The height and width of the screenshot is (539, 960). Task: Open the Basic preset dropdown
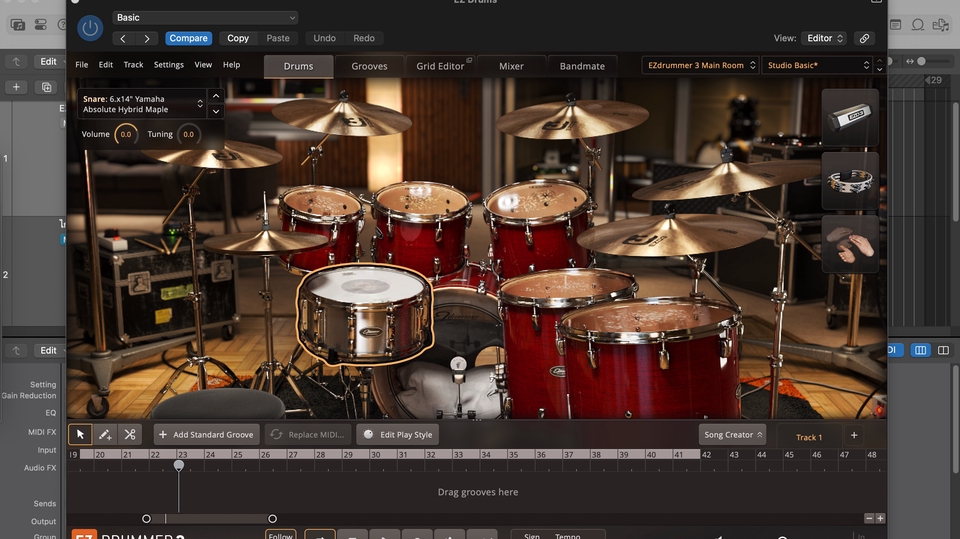[x=204, y=17]
